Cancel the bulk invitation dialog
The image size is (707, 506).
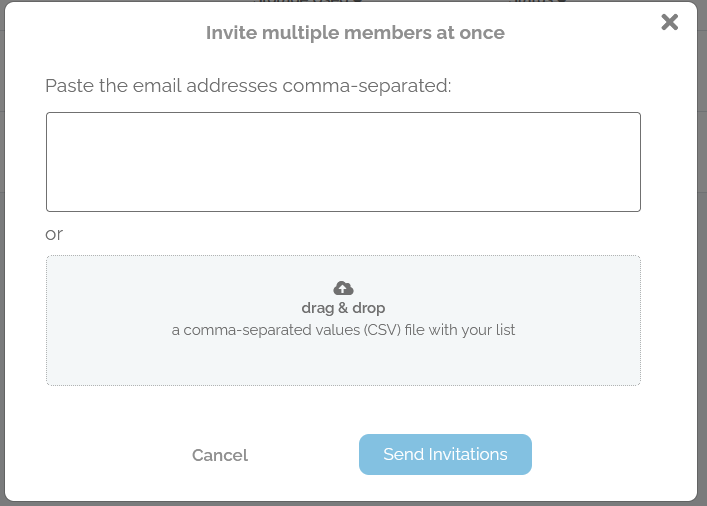point(220,455)
